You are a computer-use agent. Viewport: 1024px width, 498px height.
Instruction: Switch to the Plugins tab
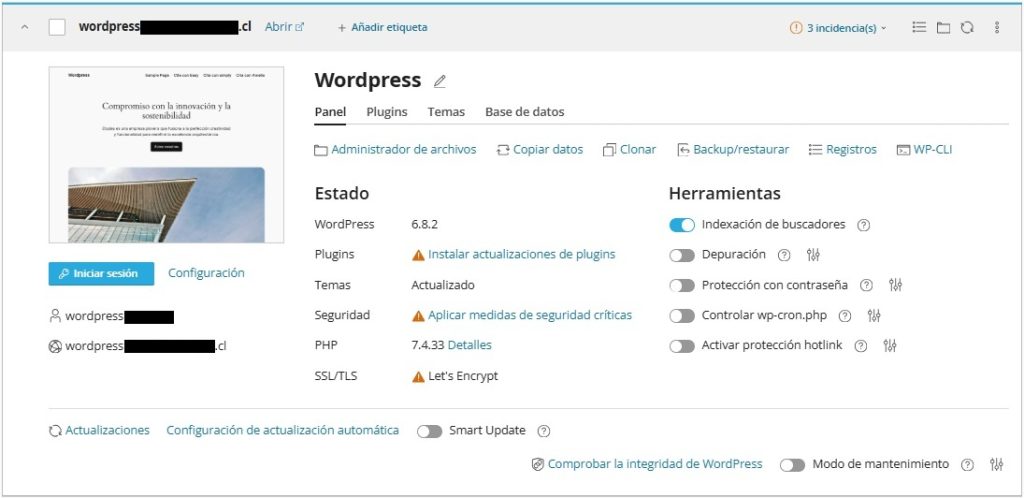pyautogui.click(x=387, y=112)
